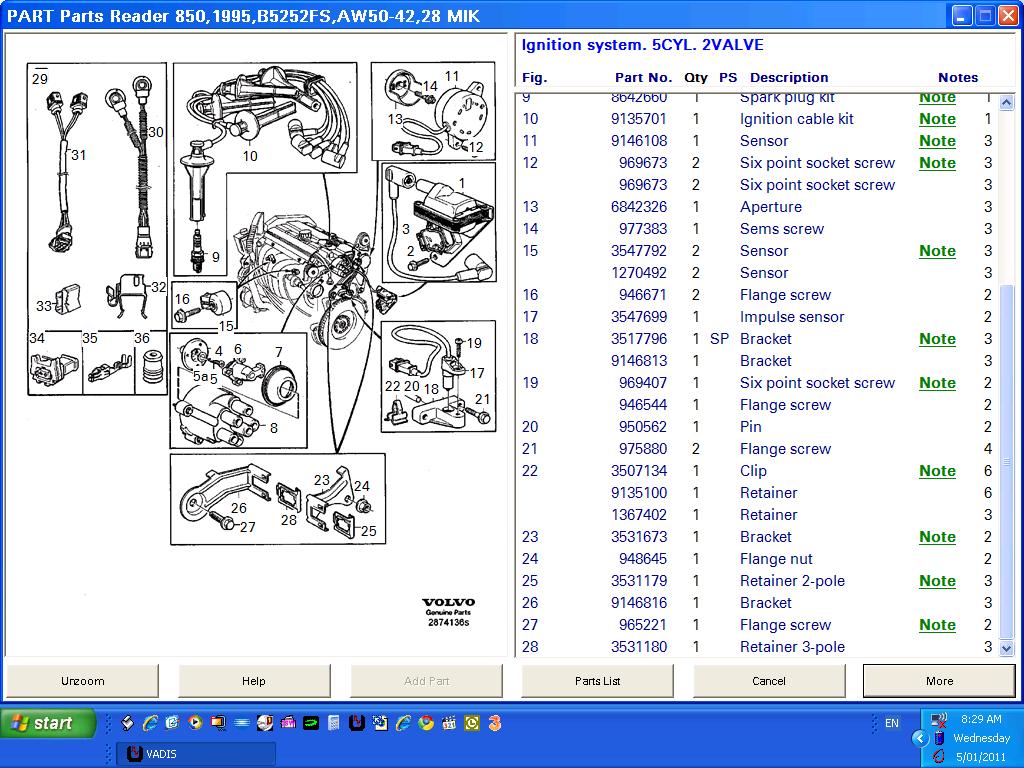Open the calculator icon in quick launch
1024x768 pixels.
[334, 721]
